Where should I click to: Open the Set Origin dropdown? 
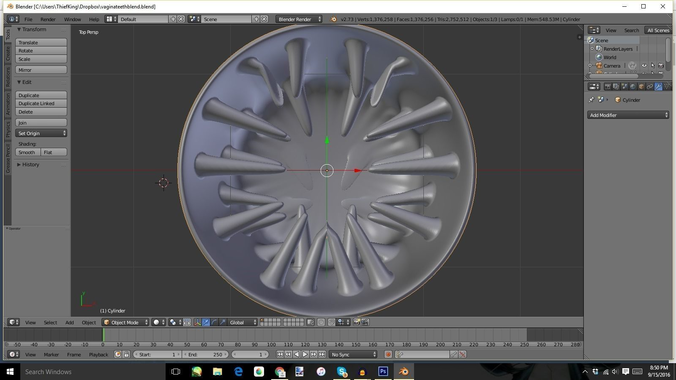(41, 133)
